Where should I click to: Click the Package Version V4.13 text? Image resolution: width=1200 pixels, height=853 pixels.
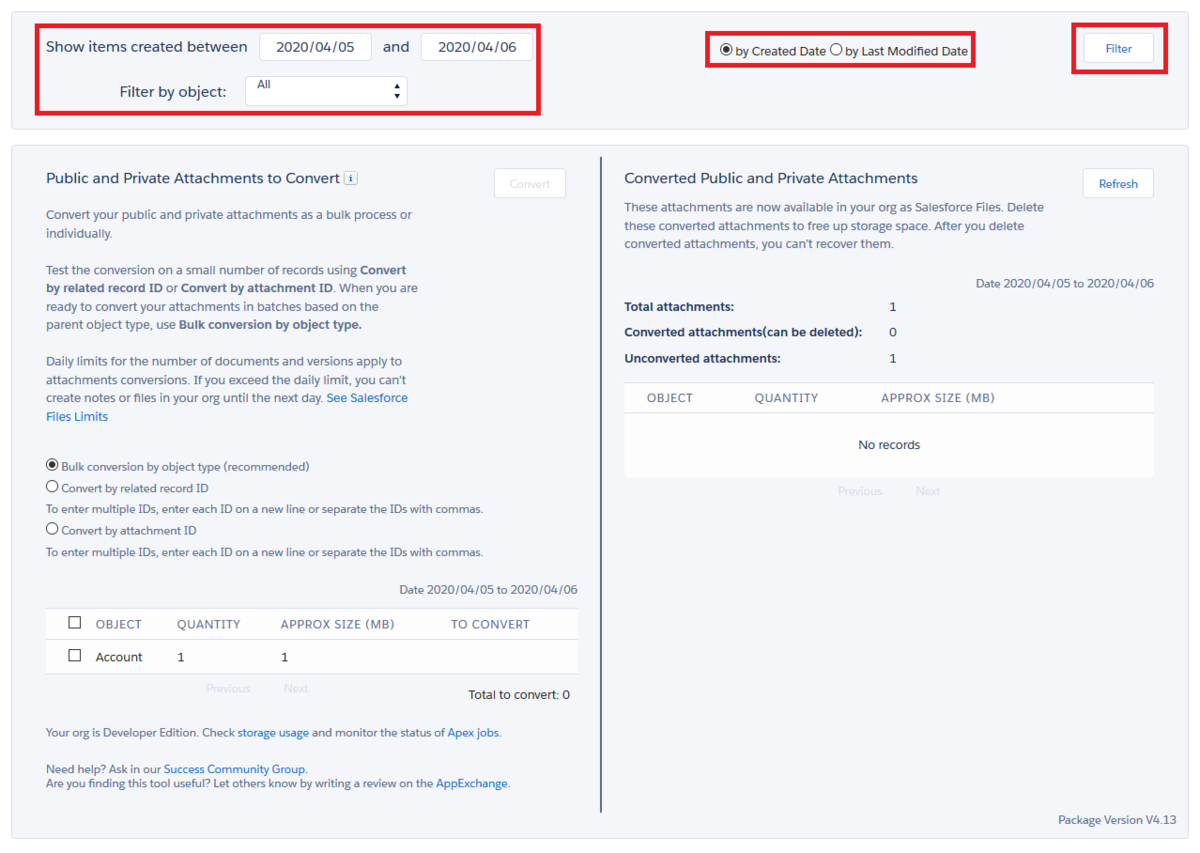pyautogui.click(x=1117, y=820)
